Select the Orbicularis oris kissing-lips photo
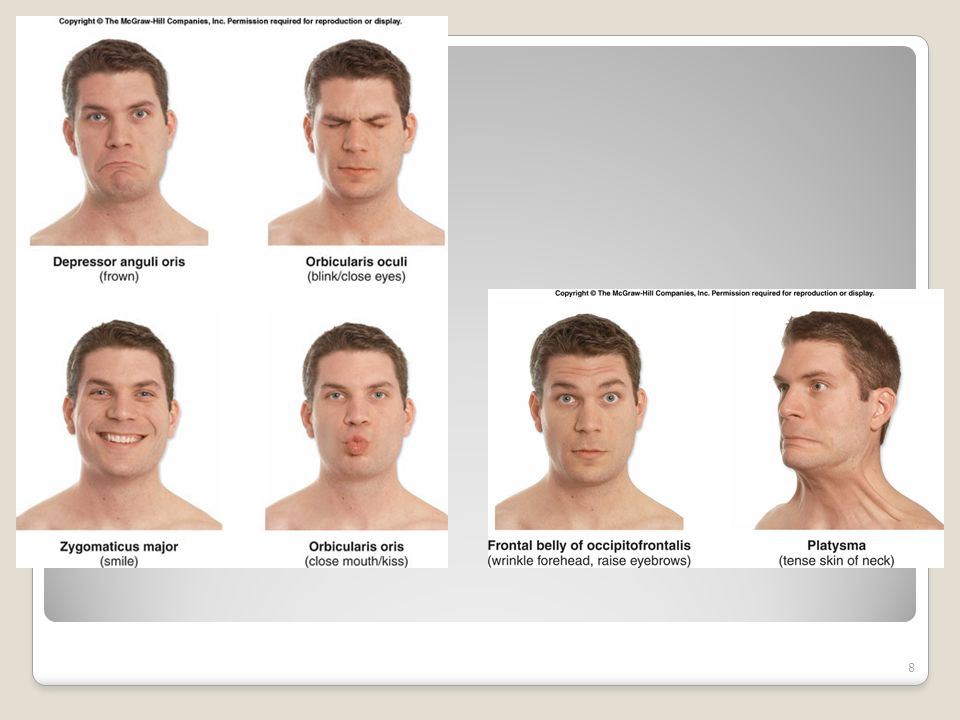The height and width of the screenshot is (720, 960). (x=356, y=424)
